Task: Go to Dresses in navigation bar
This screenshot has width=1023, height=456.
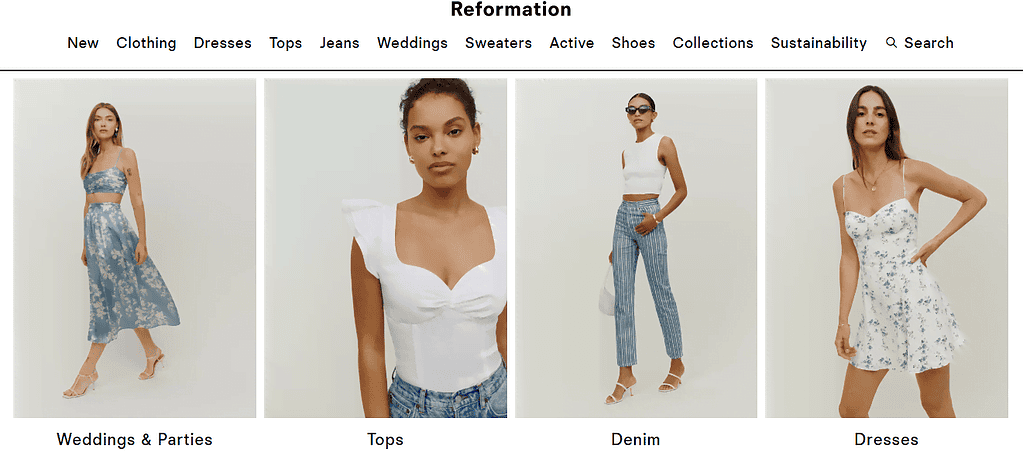Action: pos(222,43)
